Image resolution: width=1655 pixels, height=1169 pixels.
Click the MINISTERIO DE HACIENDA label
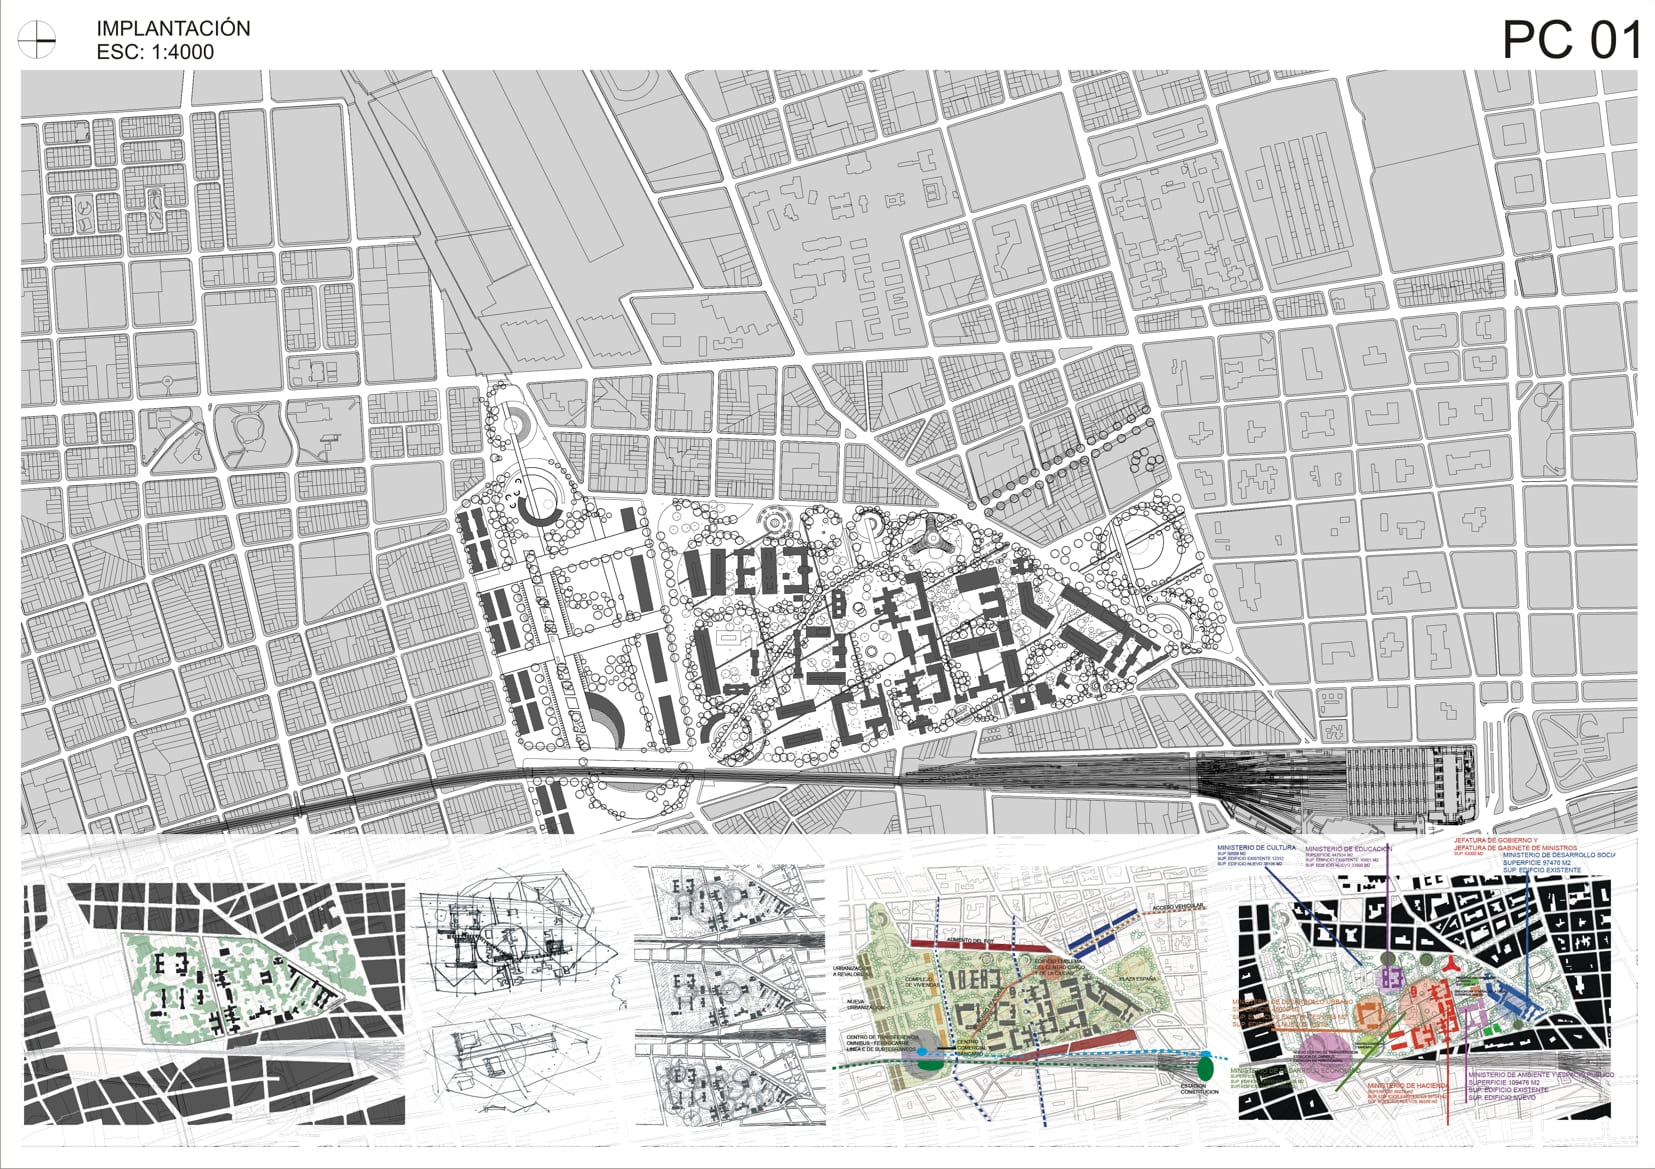pyautogui.click(x=1407, y=1085)
